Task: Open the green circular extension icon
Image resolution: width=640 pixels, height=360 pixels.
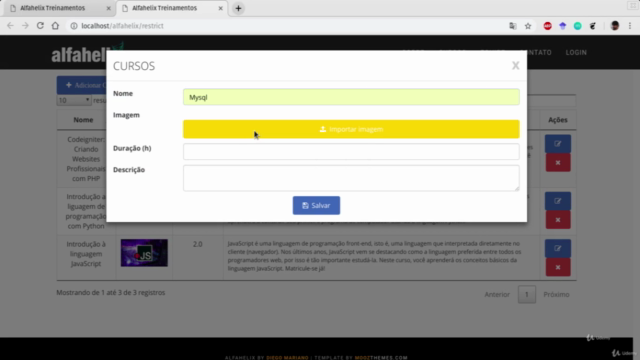Action: coord(578,26)
